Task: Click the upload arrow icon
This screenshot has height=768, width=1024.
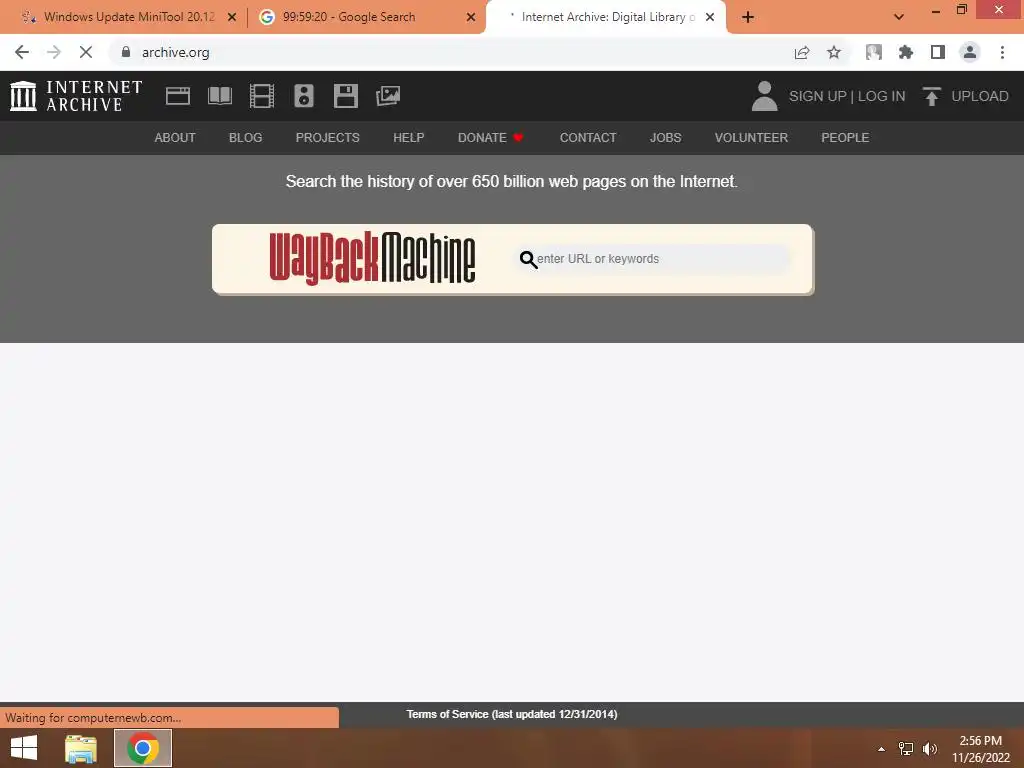Action: pyautogui.click(x=932, y=96)
